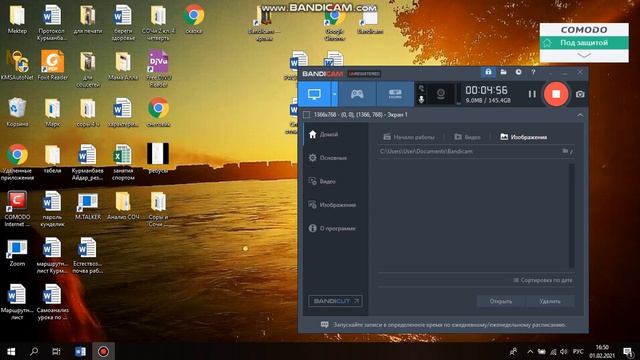Viewport: 640px width, 360px height.
Task: Open output folder icon in Bandicam title bar
Action: click(x=503, y=72)
